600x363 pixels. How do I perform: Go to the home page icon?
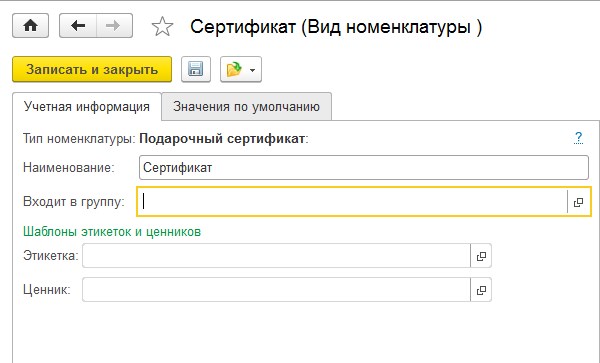click(31, 26)
